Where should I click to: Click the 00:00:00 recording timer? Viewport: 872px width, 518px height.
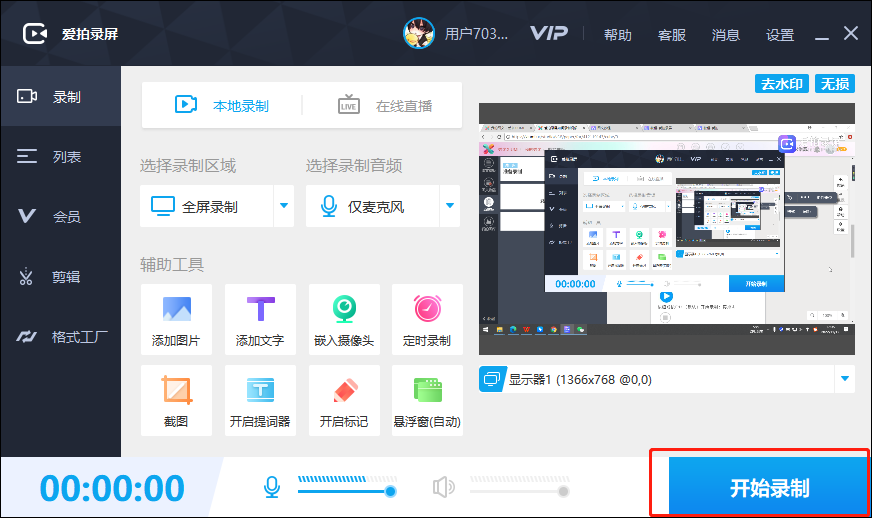(112, 489)
